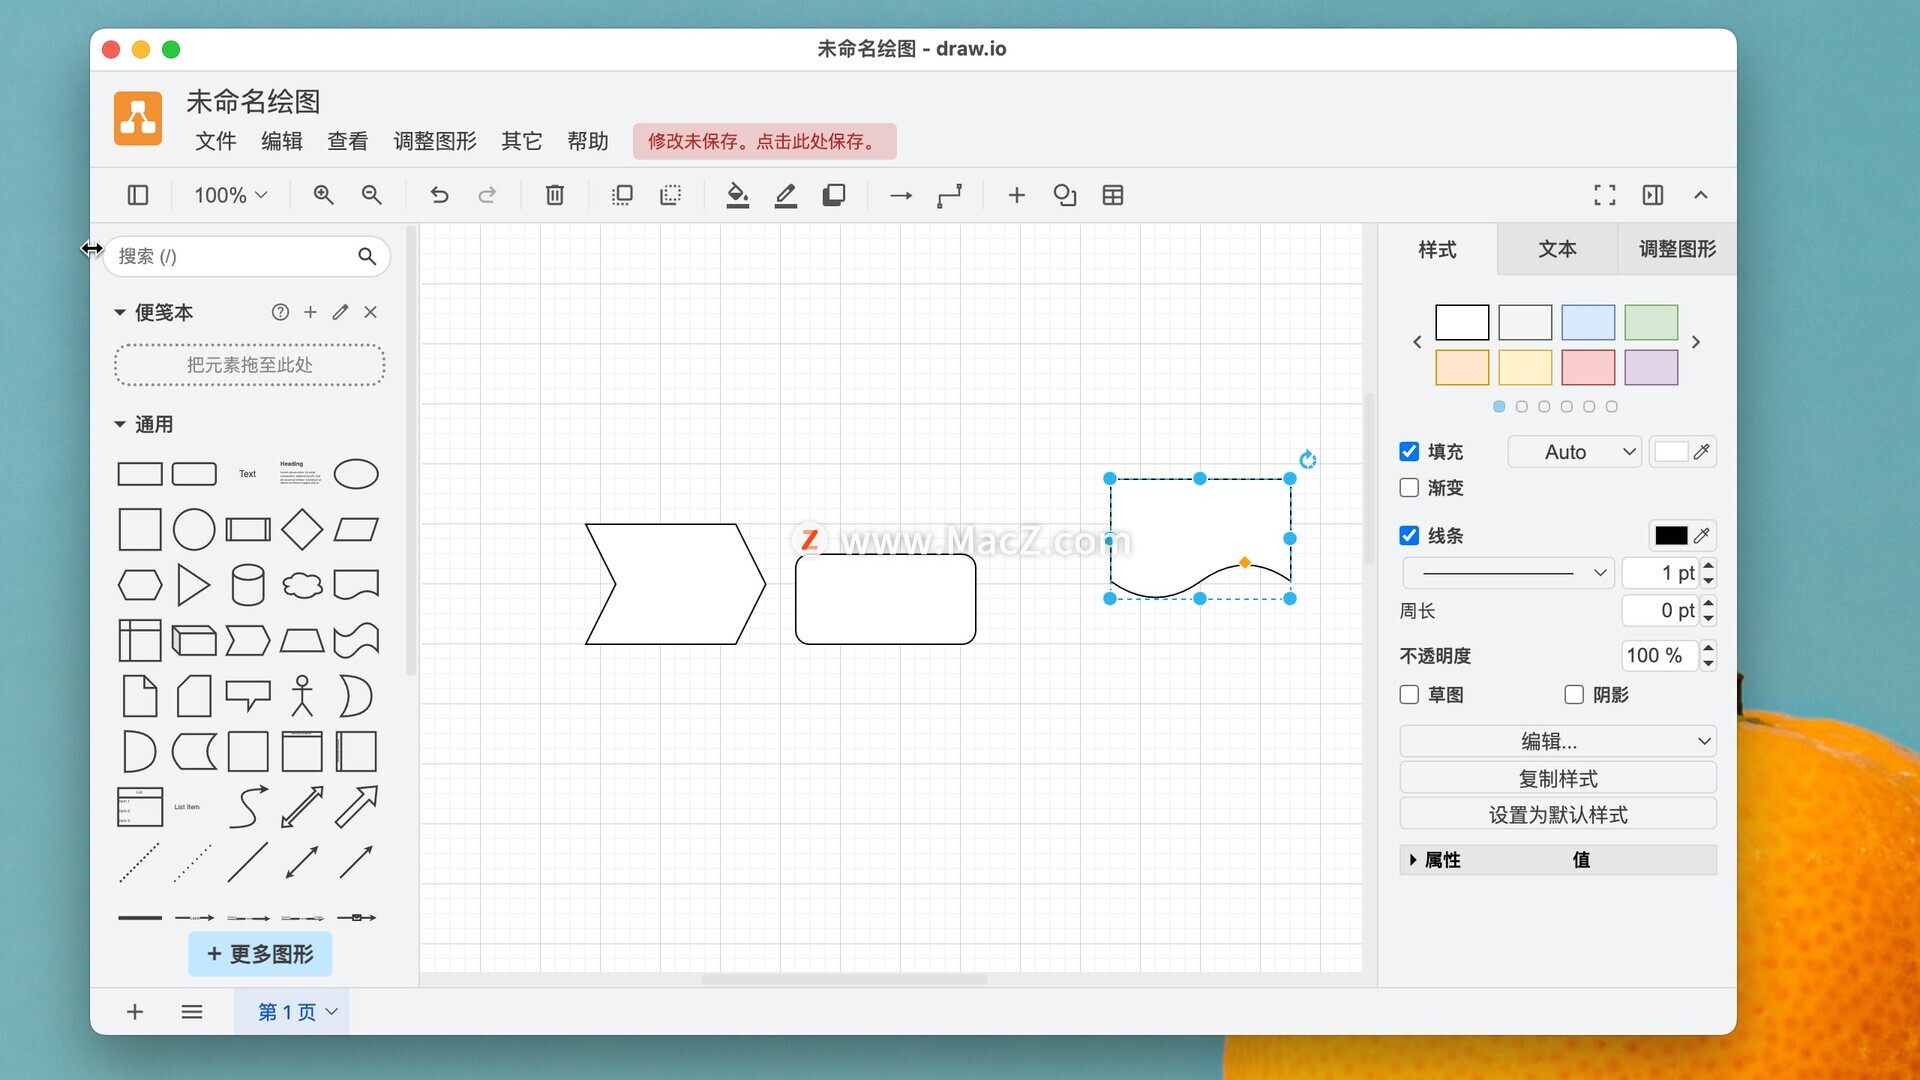Click the undo arrow icon
Screen dimensions: 1920x1080
click(x=439, y=195)
